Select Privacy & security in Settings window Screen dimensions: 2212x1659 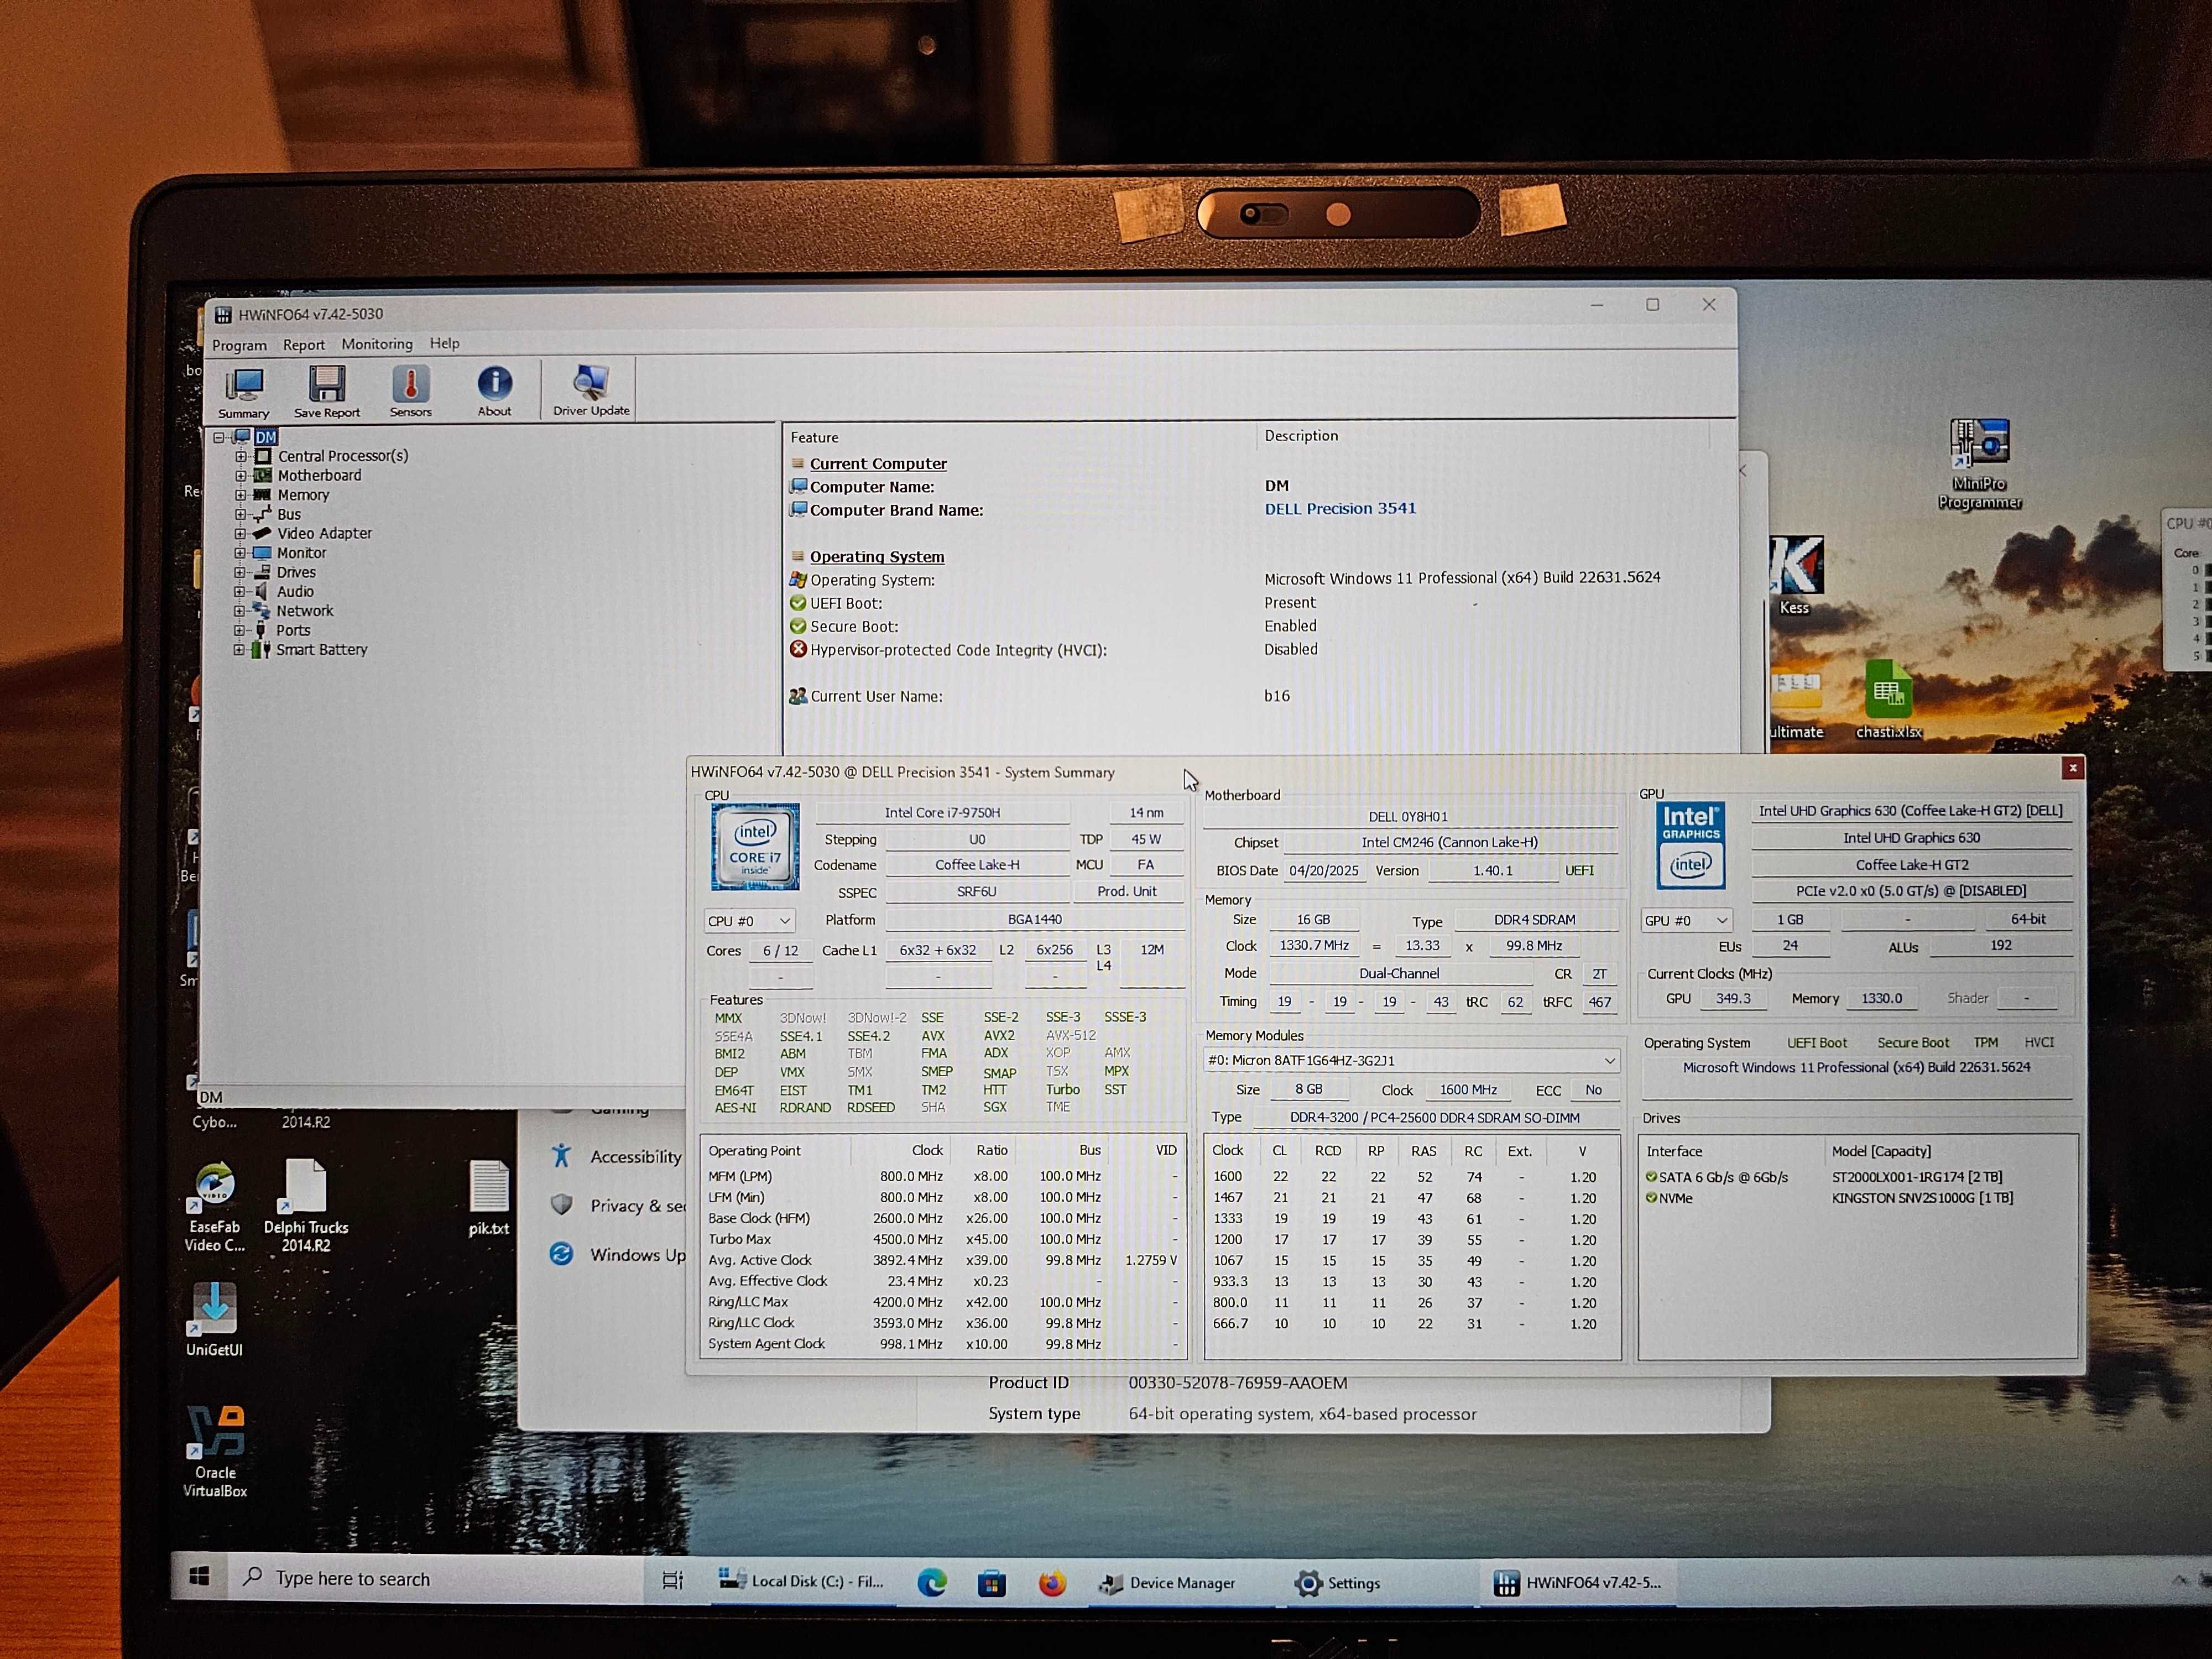point(617,1206)
